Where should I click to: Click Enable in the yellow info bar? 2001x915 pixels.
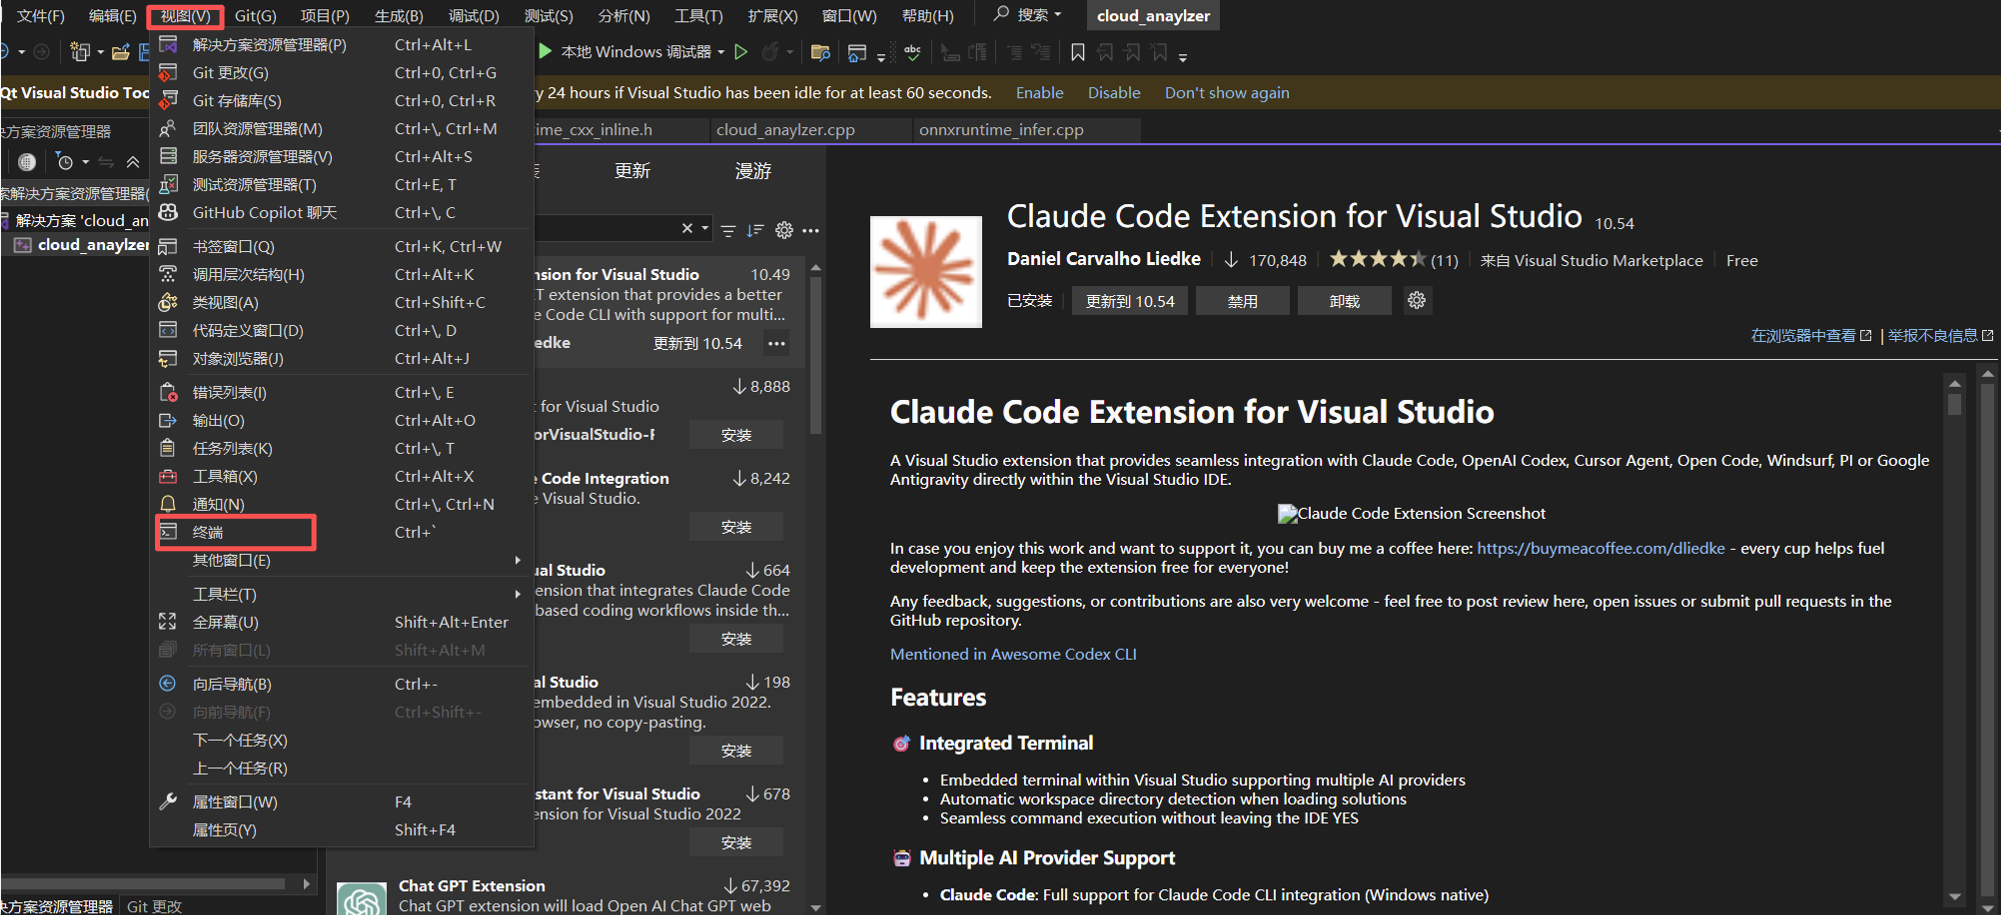[x=1039, y=93]
